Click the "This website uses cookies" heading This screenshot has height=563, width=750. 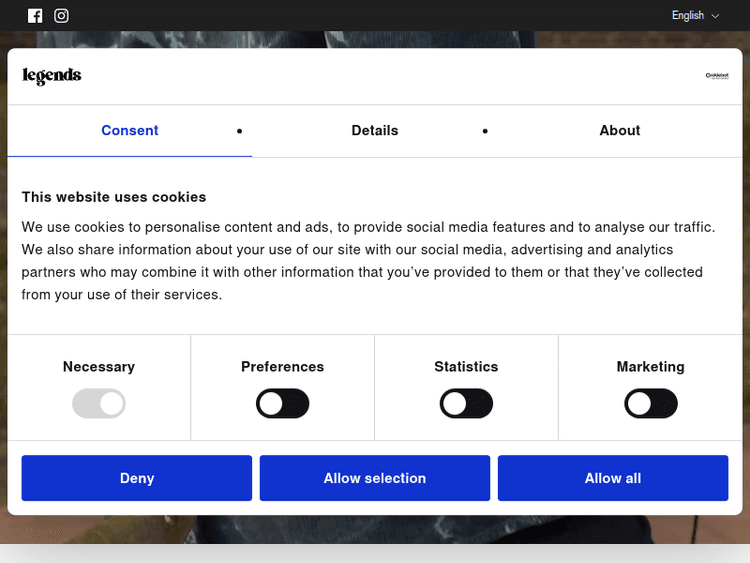(x=114, y=197)
